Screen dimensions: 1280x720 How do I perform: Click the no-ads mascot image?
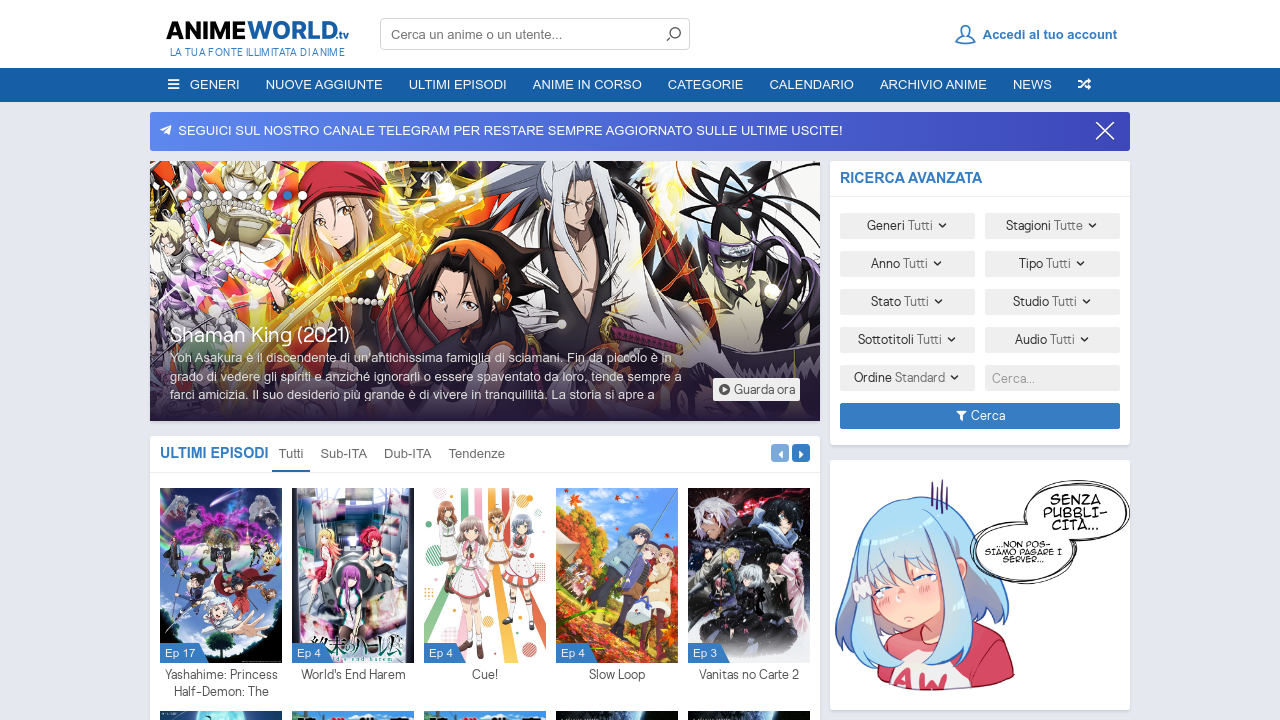(980, 585)
